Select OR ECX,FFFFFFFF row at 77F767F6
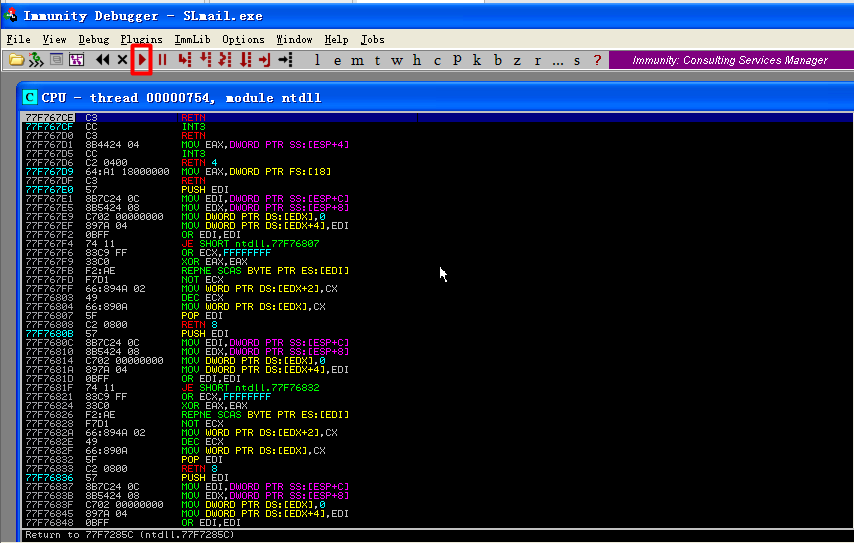 [x=437, y=253]
